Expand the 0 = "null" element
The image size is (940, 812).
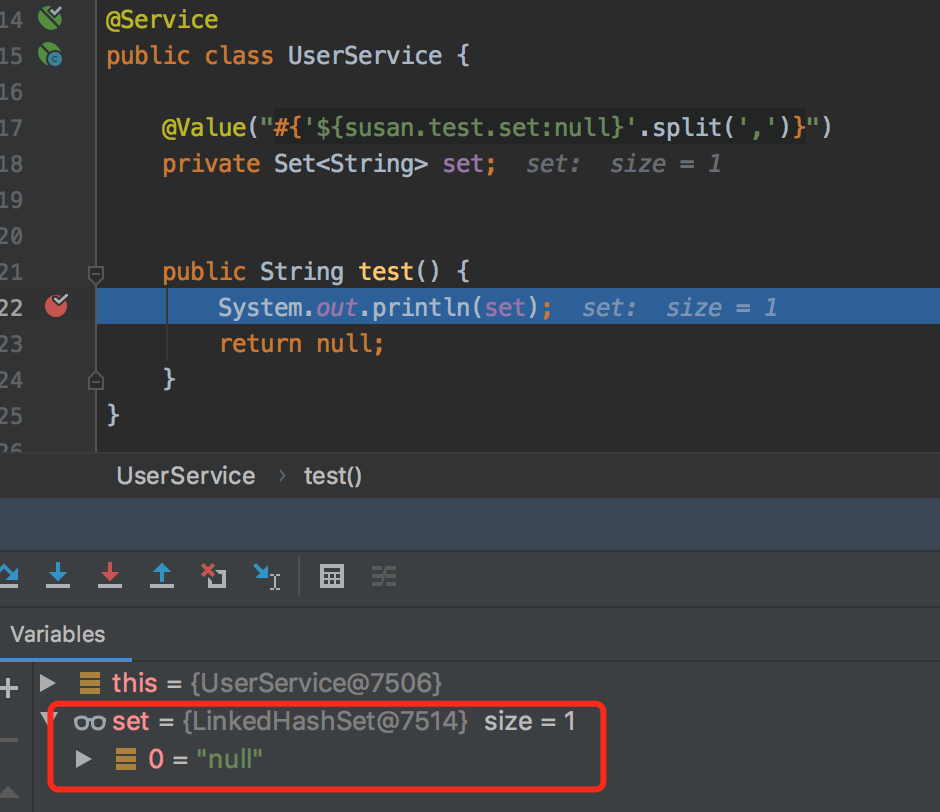point(84,759)
